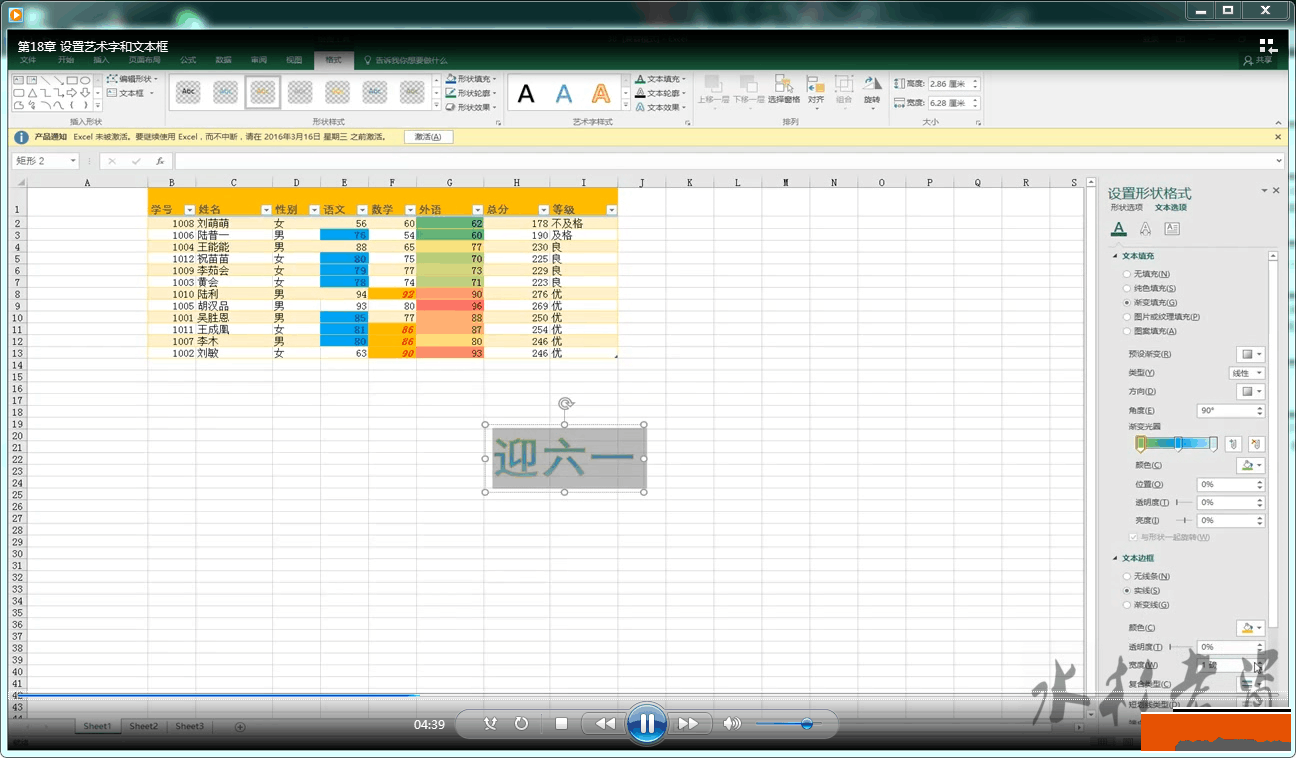Viewport: 1296px width, 758px height.
Task: Toggle repeat in the media player
Action: point(521,723)
